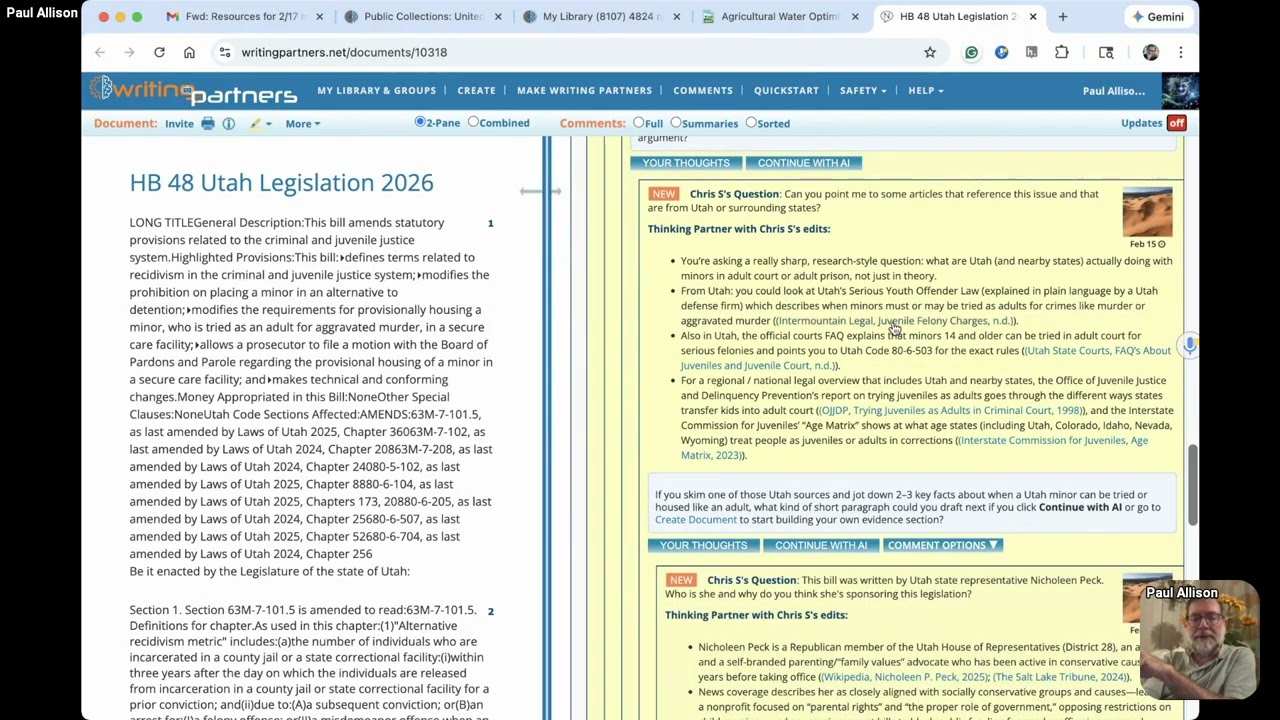Click the top Continue With AI button

pos(804,162)
